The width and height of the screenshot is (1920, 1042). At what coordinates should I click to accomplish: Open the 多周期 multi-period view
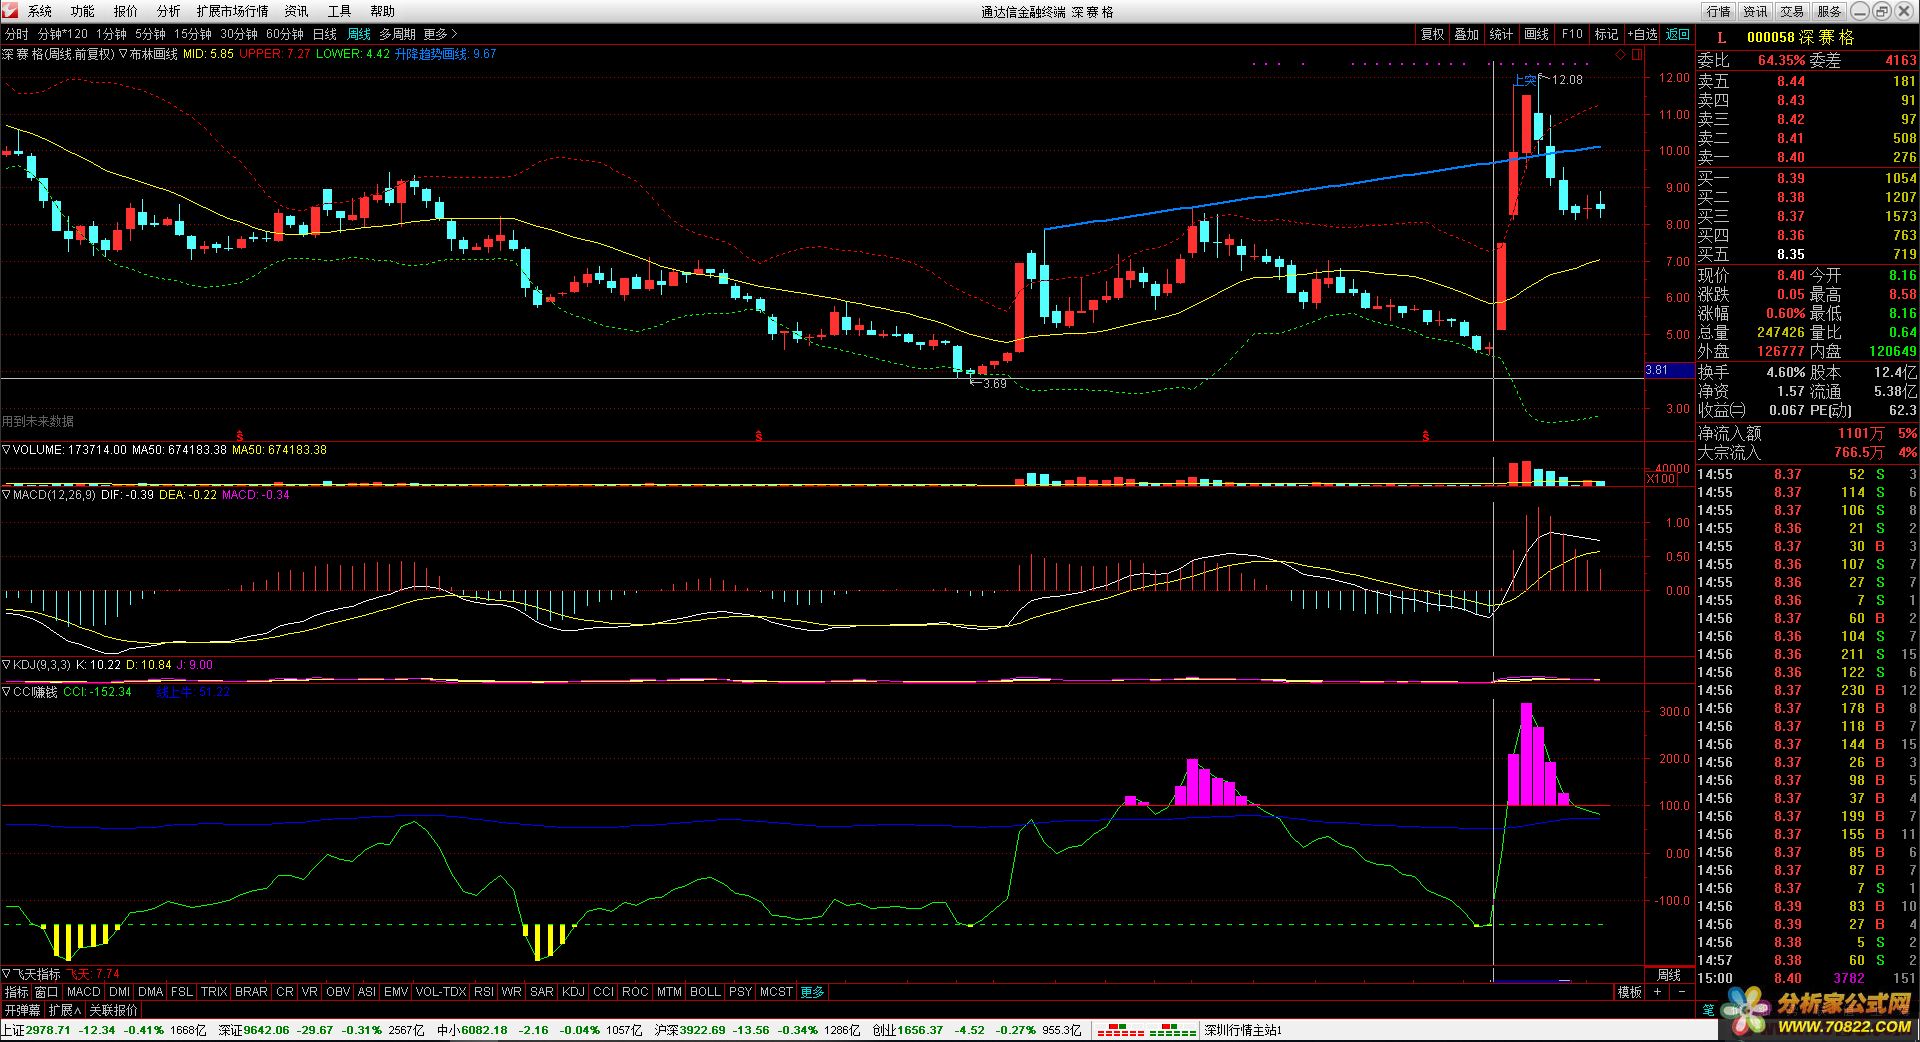398,34
